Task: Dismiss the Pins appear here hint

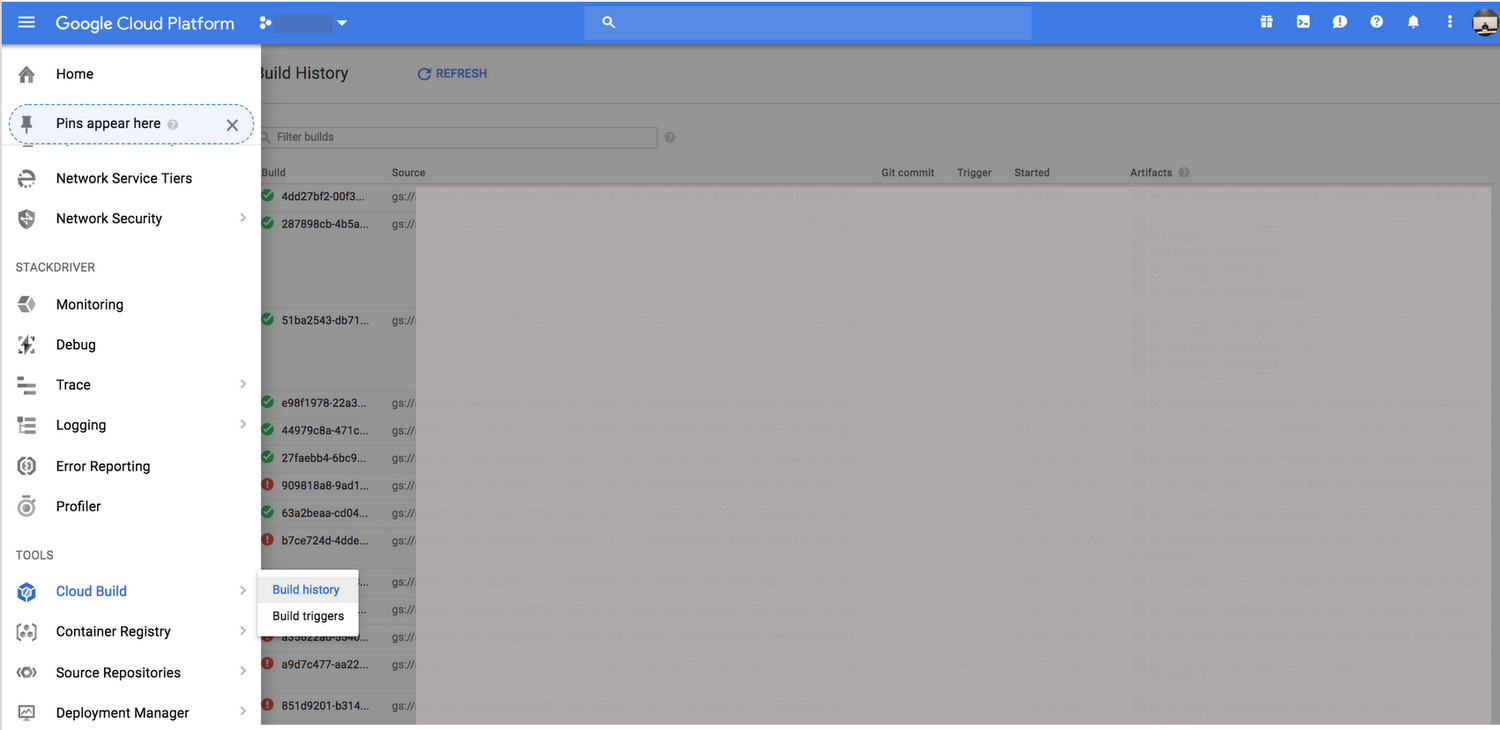Action: pyautogui.click(x=232, y=125)
